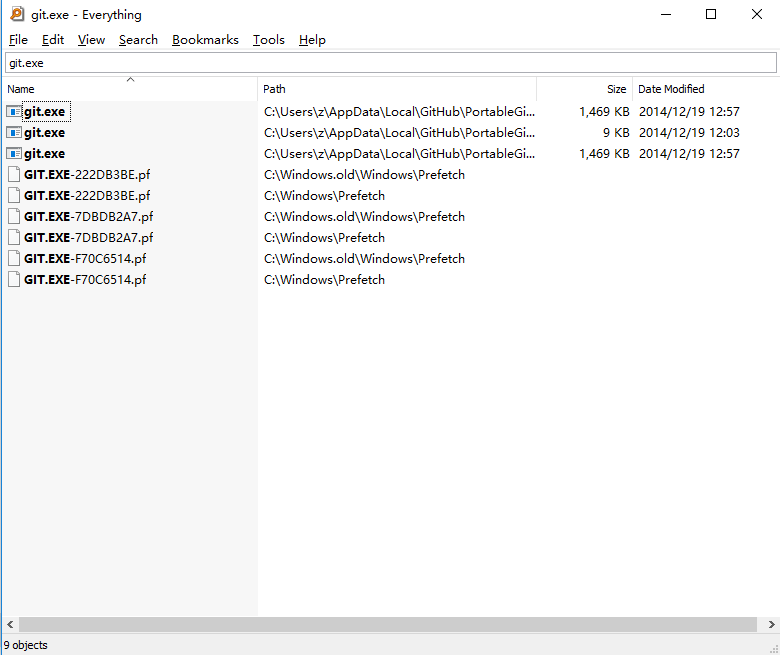Select GIT.EXE-7DBDB2A7.pf in C:\Windows\Prefetch row
Viewport: 780px width, 655px height.
[89, 237]
